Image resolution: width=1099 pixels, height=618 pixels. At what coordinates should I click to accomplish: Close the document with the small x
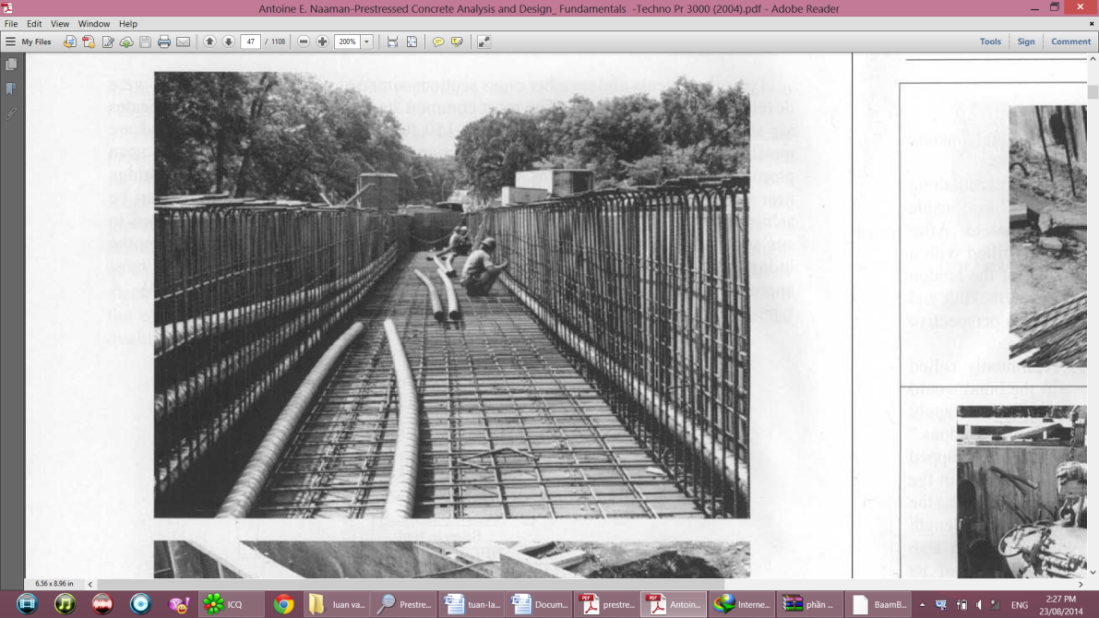point(1091,24)
